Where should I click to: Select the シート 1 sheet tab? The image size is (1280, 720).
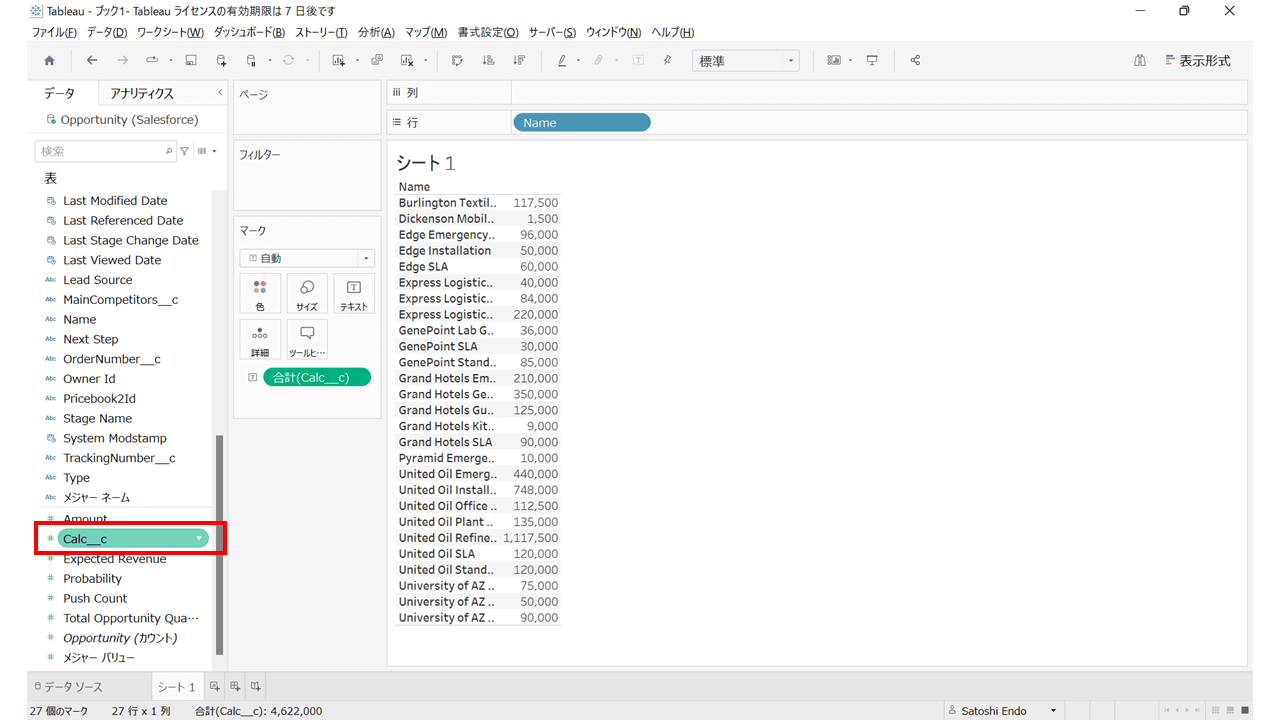tap(177, 687)
